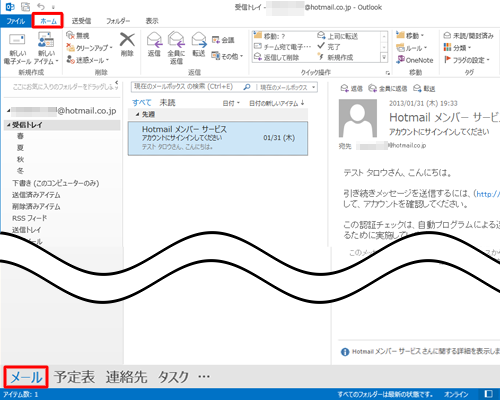Open the ファイル tab
This screenshot has height=400, width=500.
[16, 21]
